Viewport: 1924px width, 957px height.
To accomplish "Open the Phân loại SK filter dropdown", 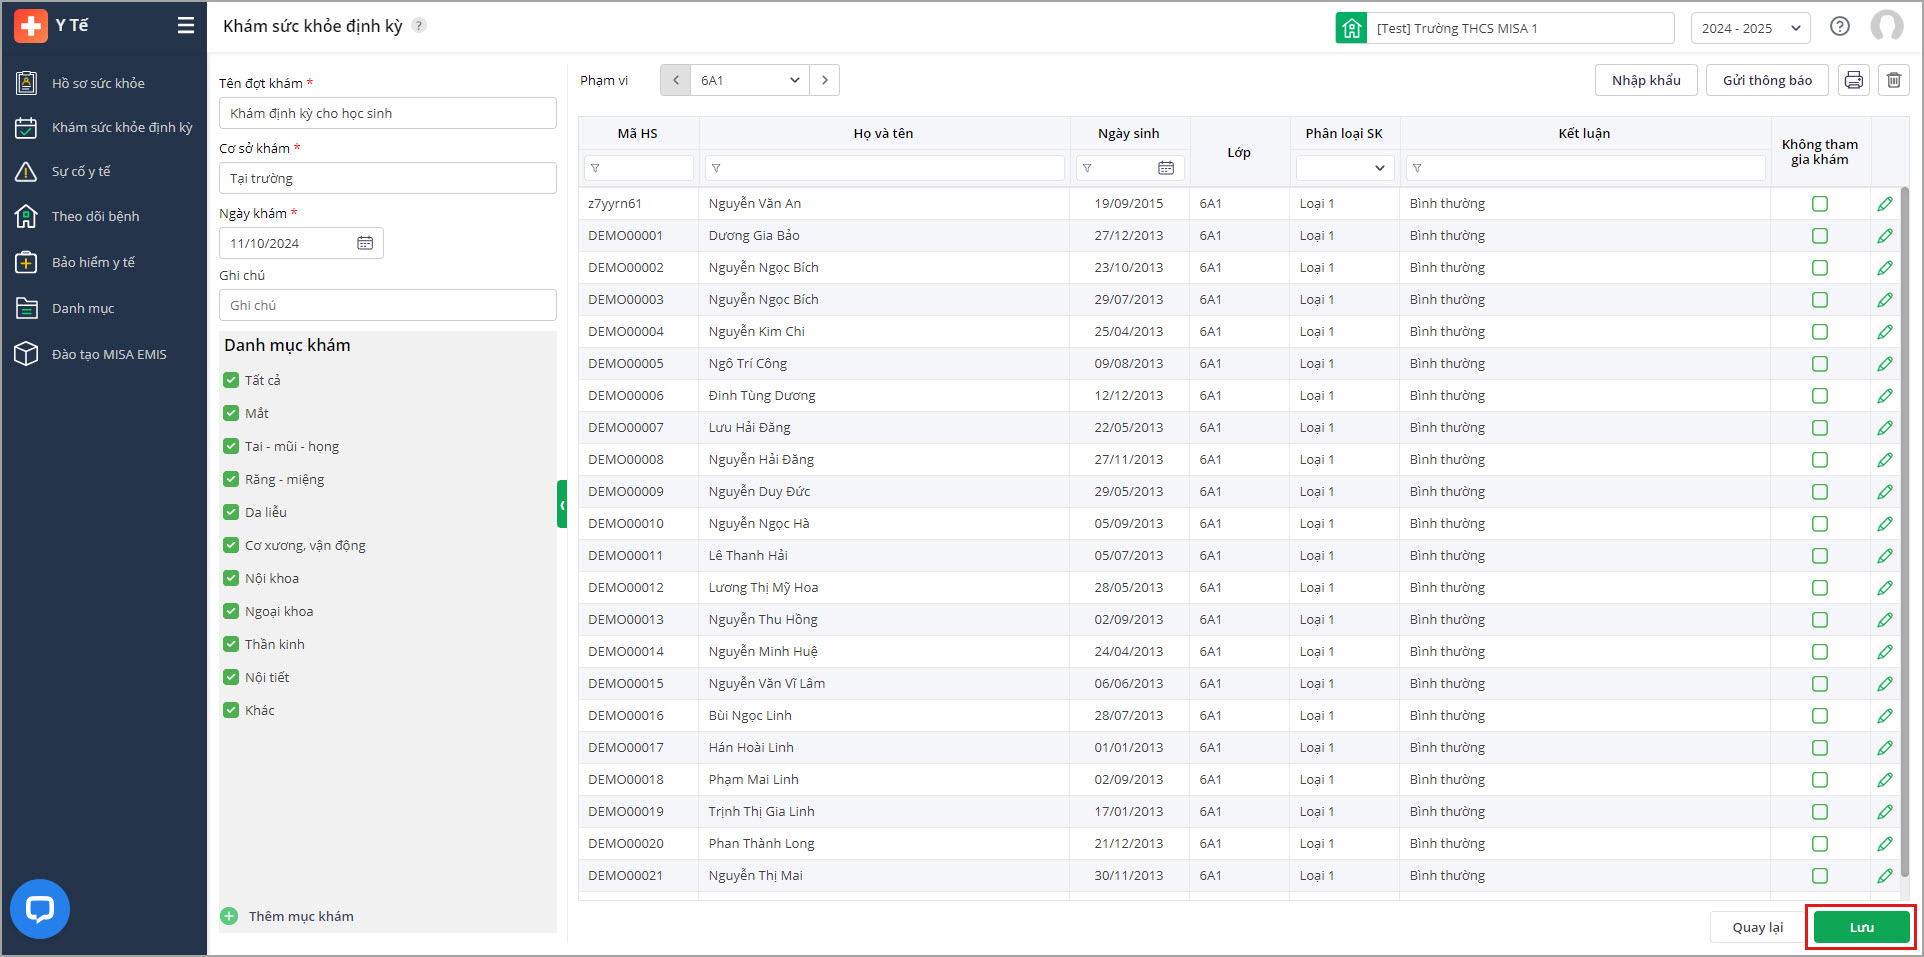I will [x=1345, y=168].
